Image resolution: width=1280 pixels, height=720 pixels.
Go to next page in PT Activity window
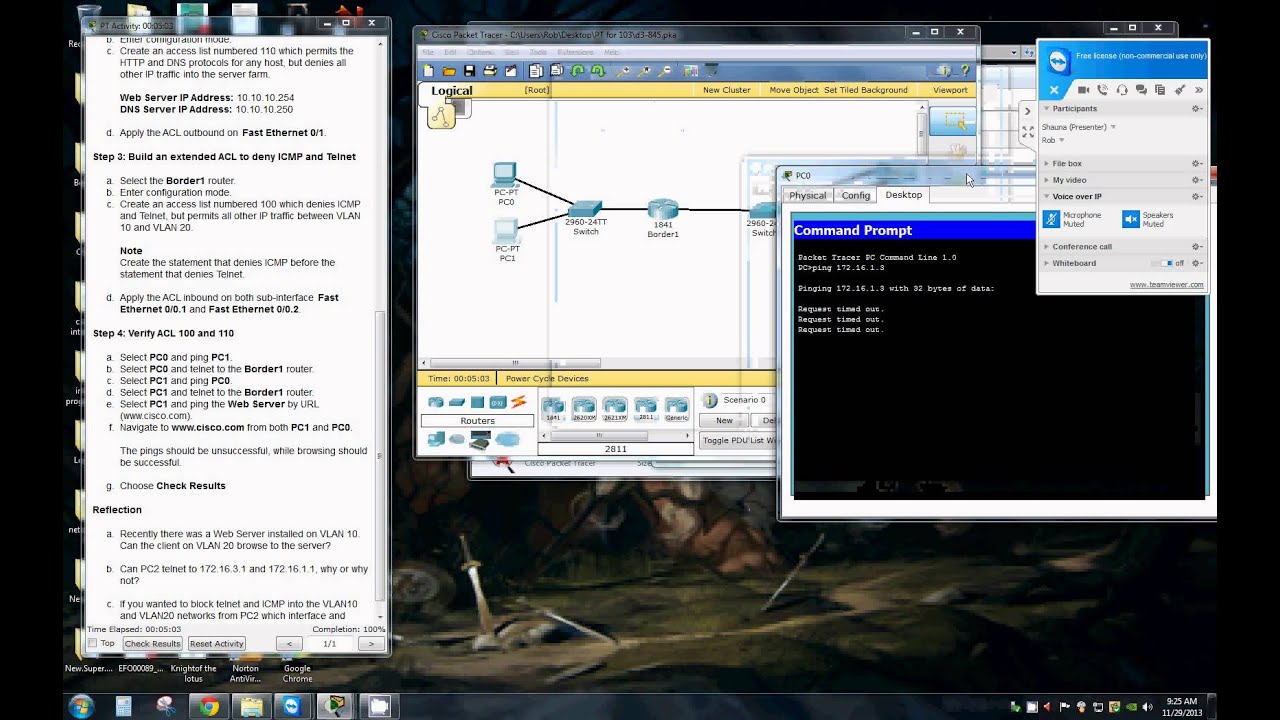(371, 644)
